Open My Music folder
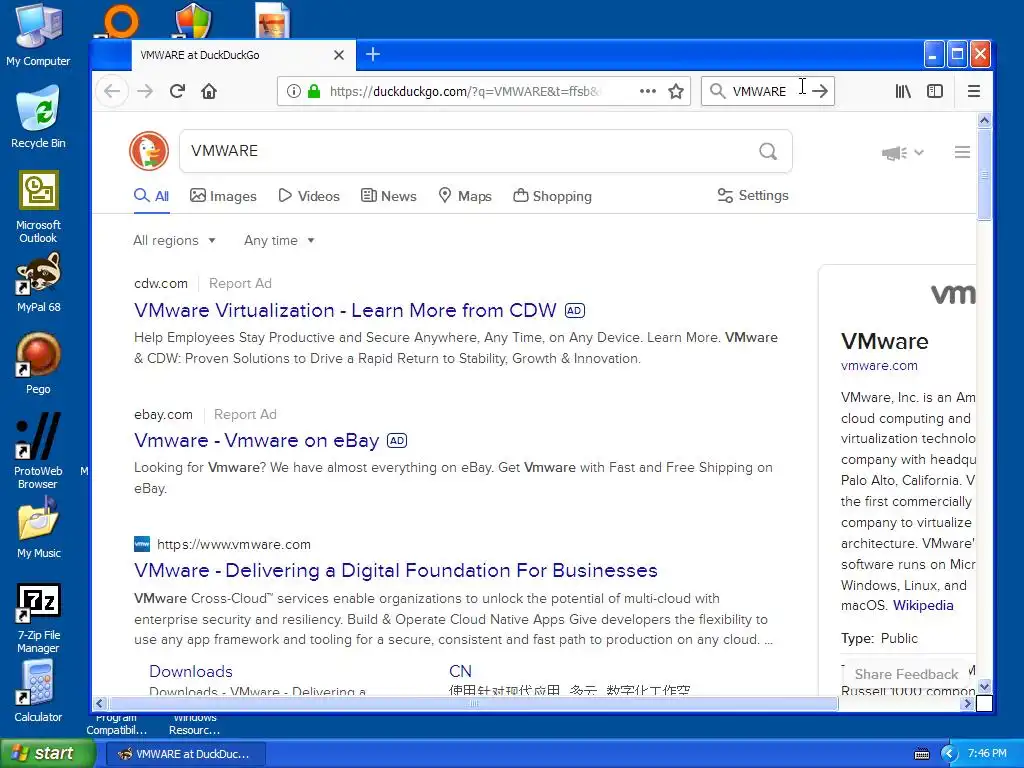 tap(38, 528)
